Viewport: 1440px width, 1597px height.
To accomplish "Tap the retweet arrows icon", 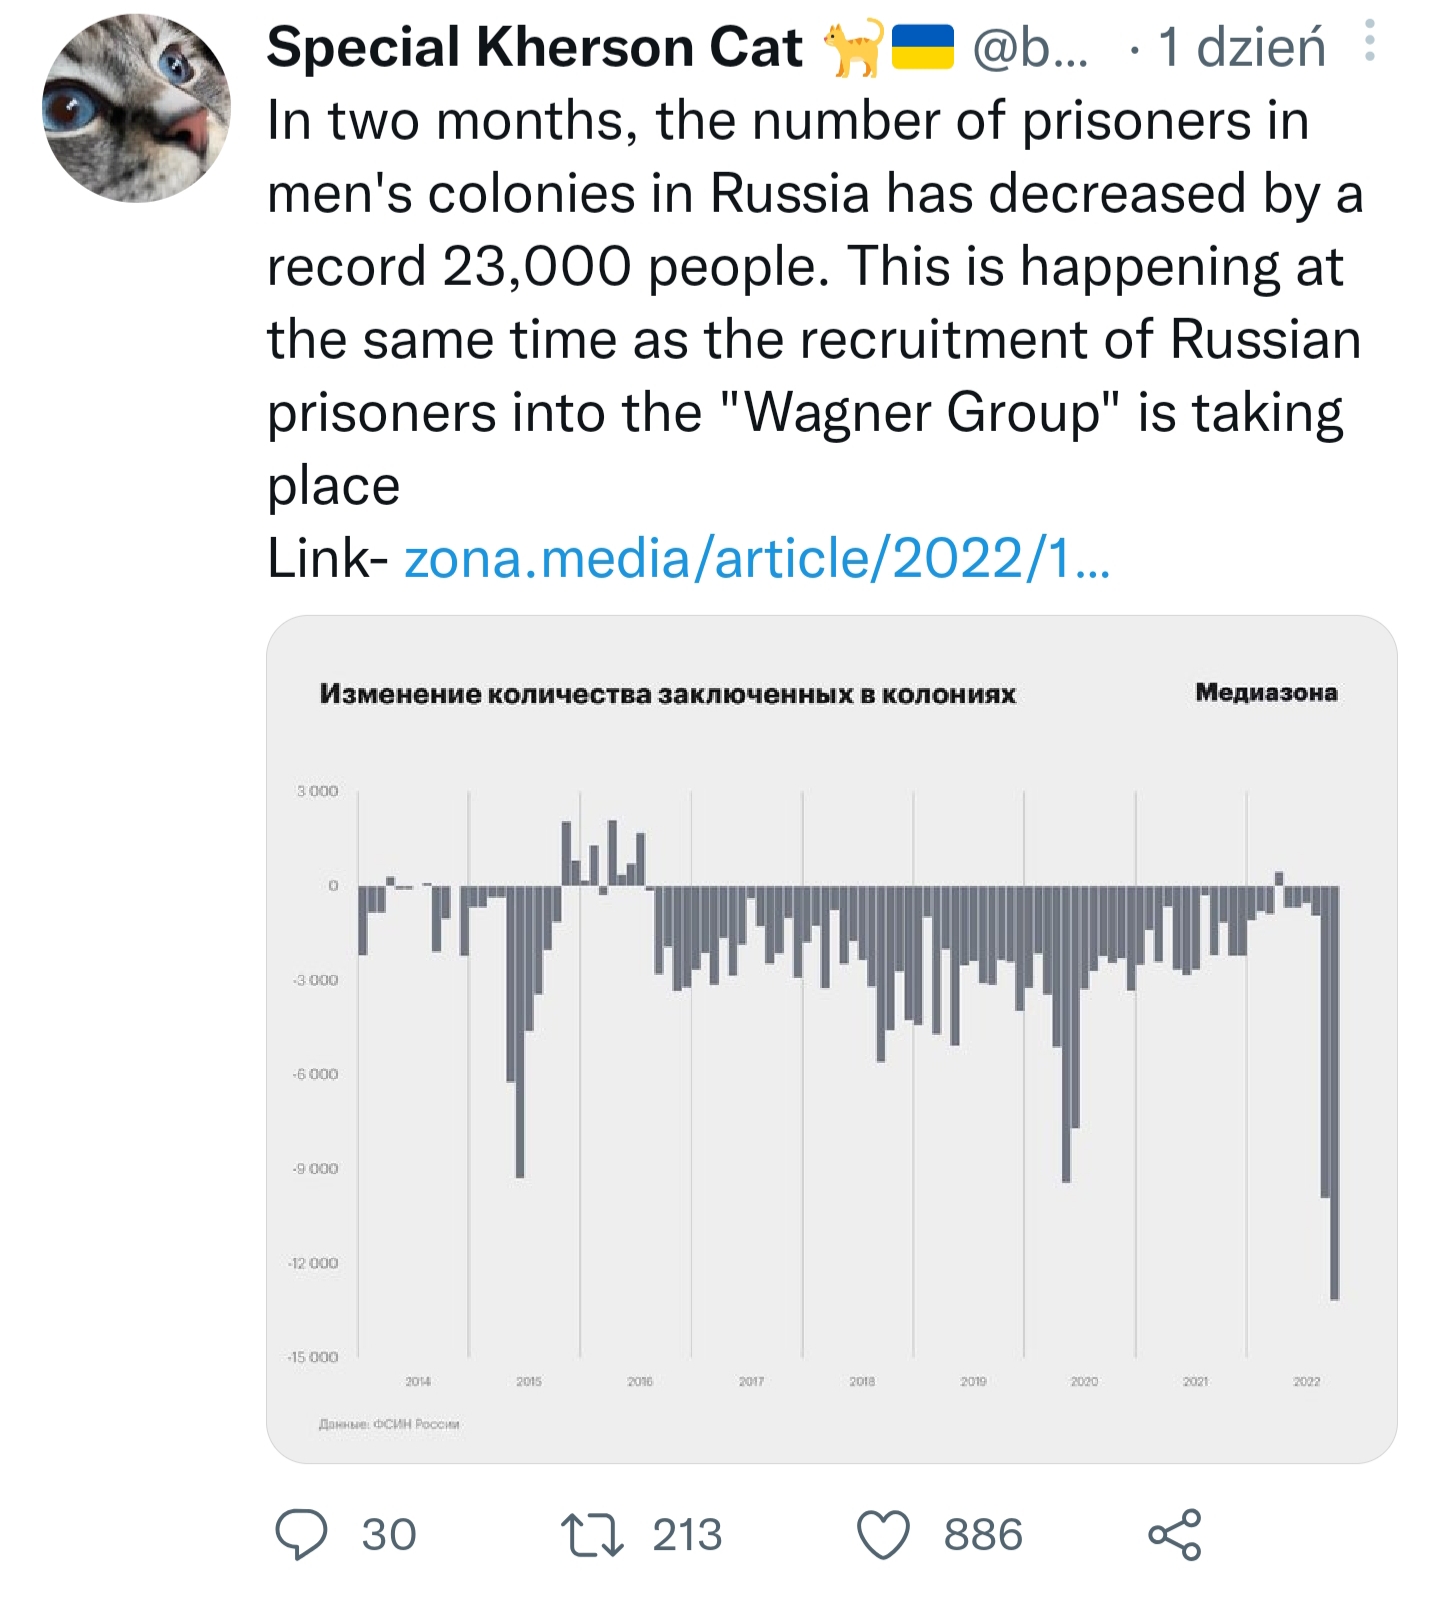I will tap(592, 1535).
